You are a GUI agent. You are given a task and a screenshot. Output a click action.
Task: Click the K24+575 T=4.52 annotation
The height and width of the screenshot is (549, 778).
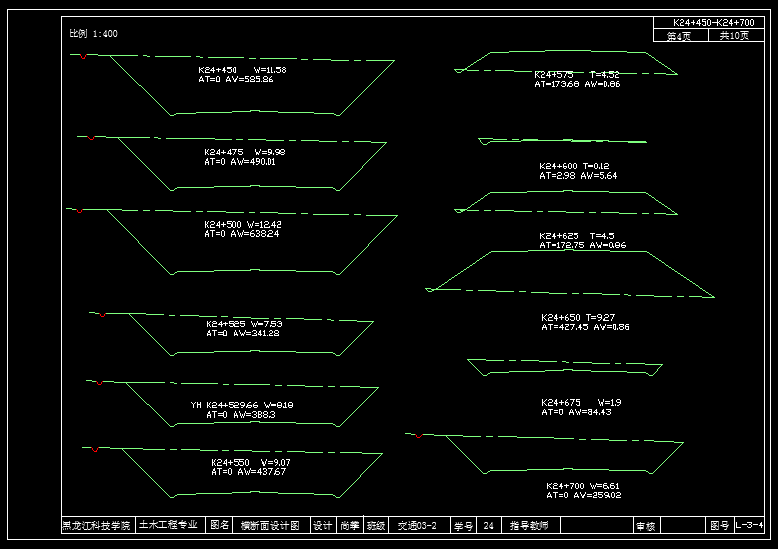pyautogui.click(x=576, y=75)
